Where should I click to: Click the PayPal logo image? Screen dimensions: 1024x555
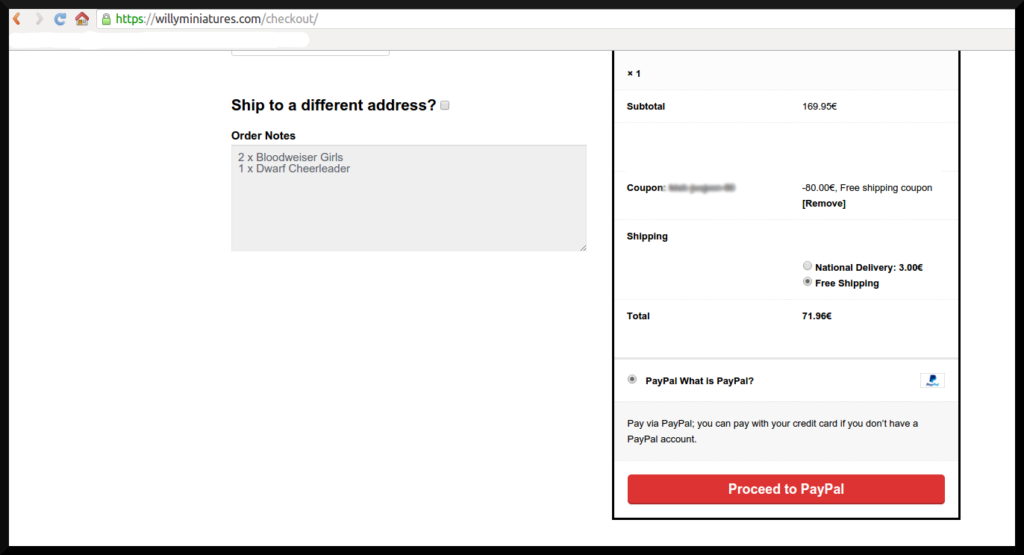pos(932,380)
